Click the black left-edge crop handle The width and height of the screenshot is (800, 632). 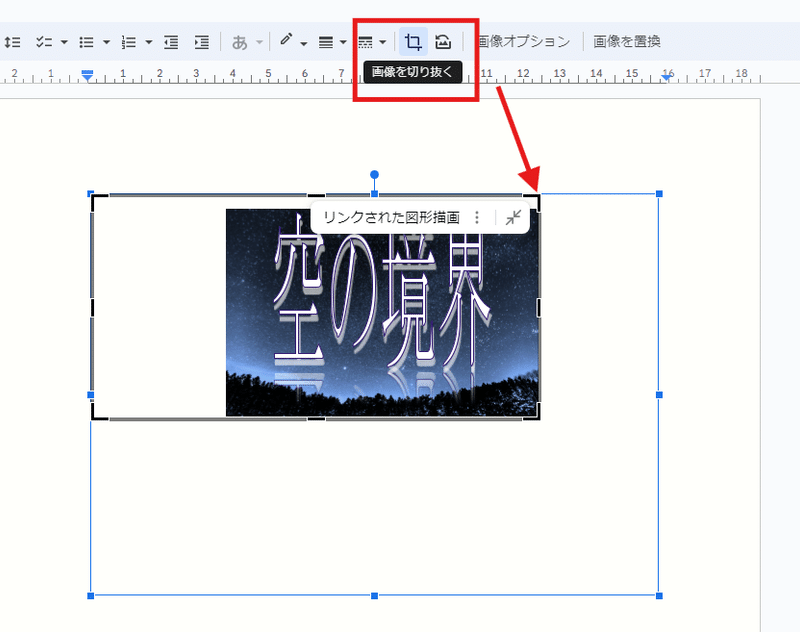pos(92,308)
